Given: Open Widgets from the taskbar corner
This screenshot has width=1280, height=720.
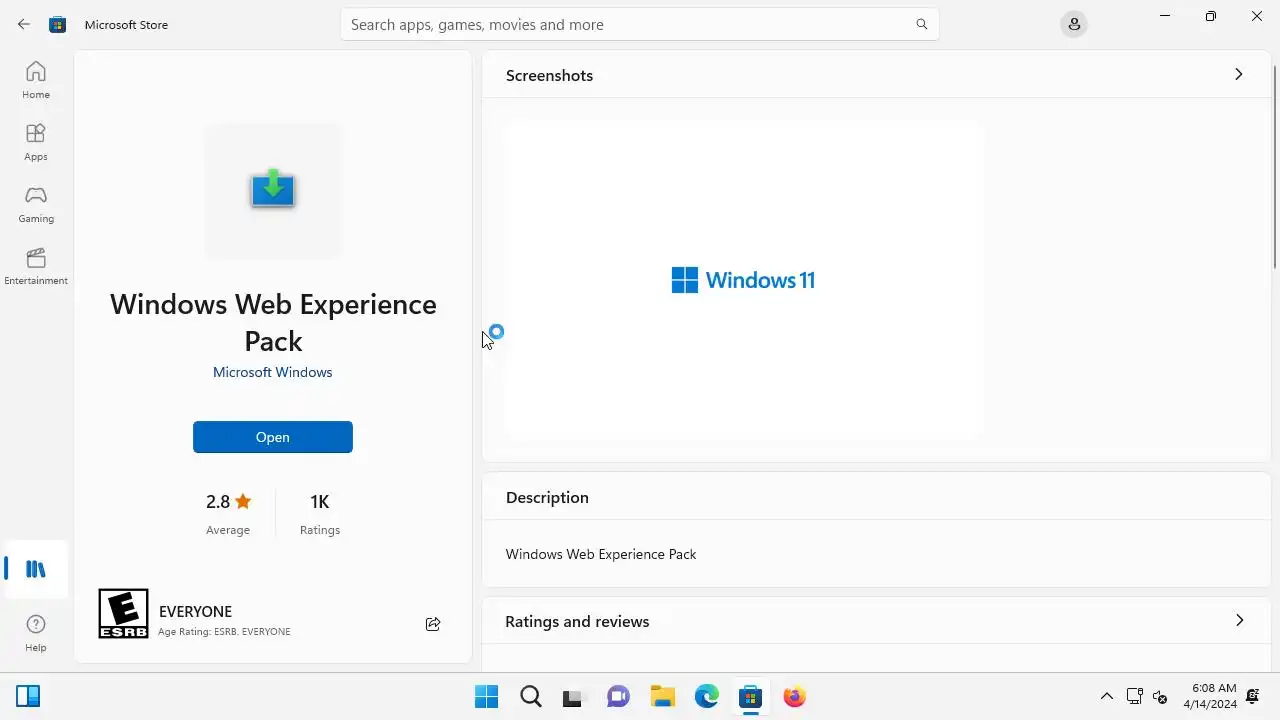Looking at the screenshot, I should tap(28, 696).
